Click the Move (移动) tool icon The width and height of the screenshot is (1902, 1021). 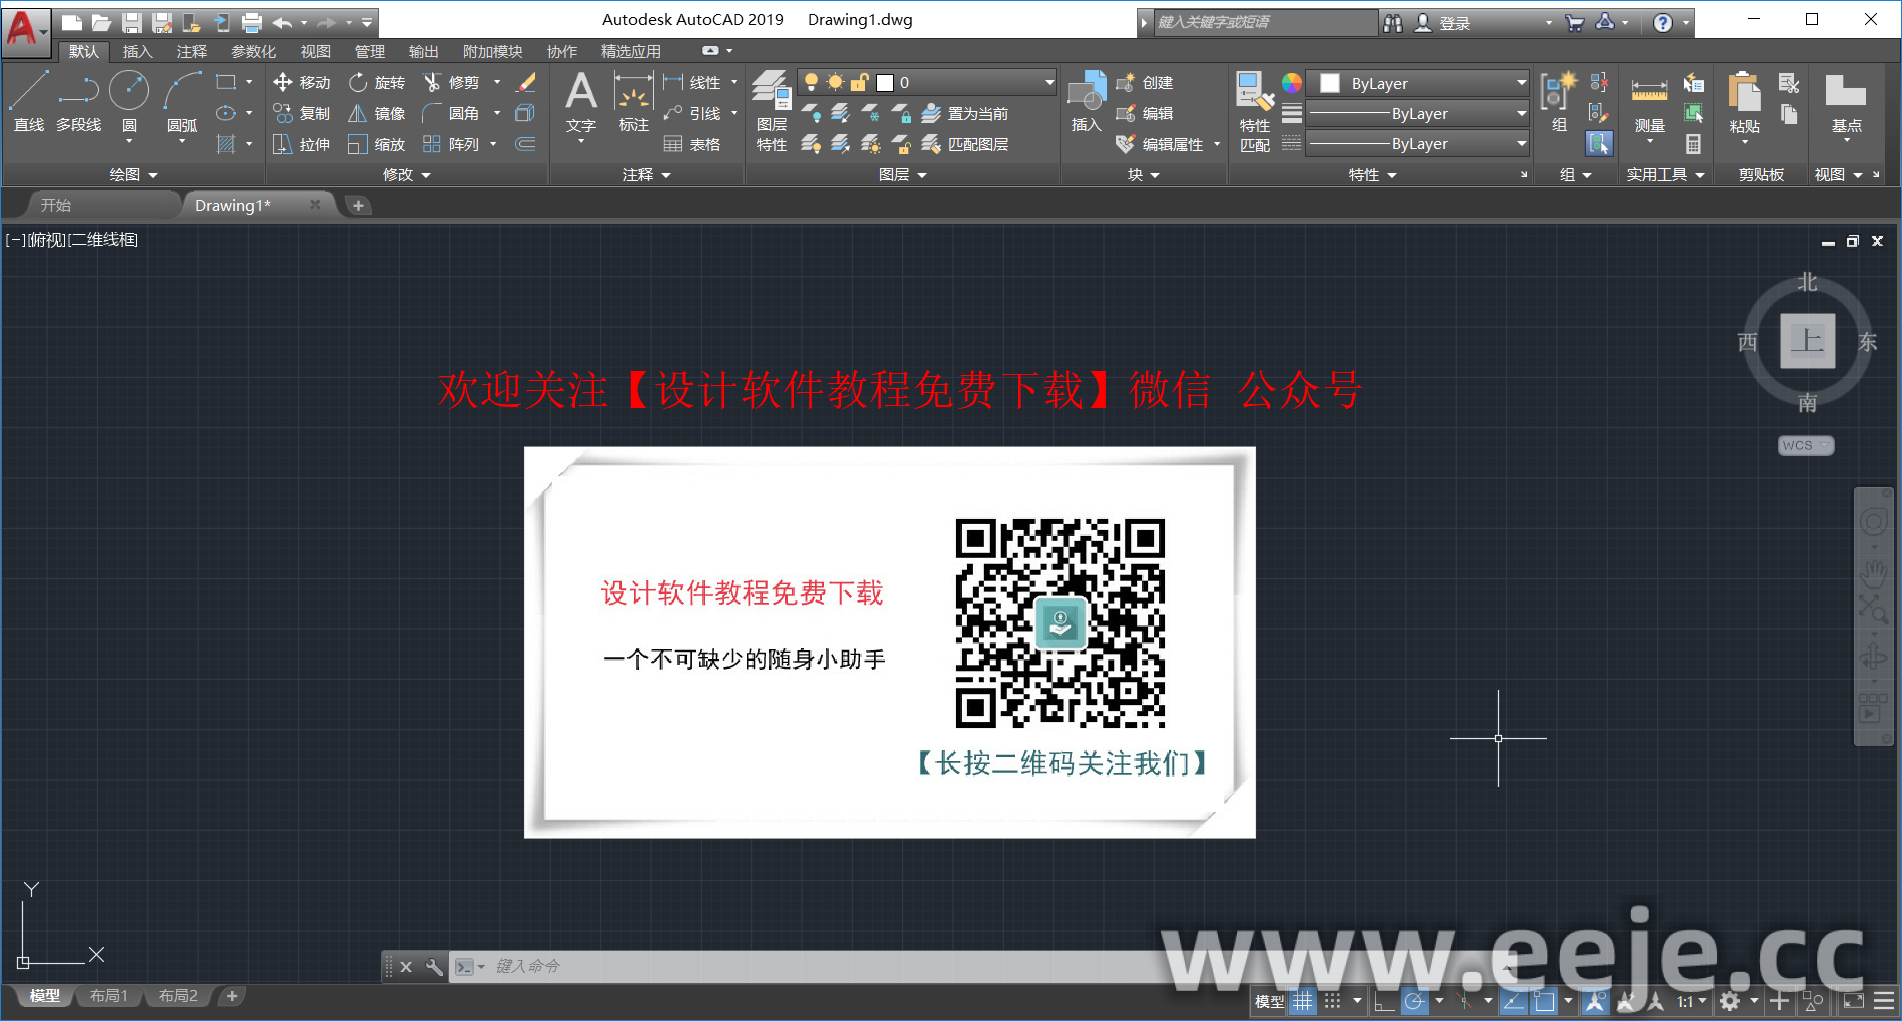(283, 83)
